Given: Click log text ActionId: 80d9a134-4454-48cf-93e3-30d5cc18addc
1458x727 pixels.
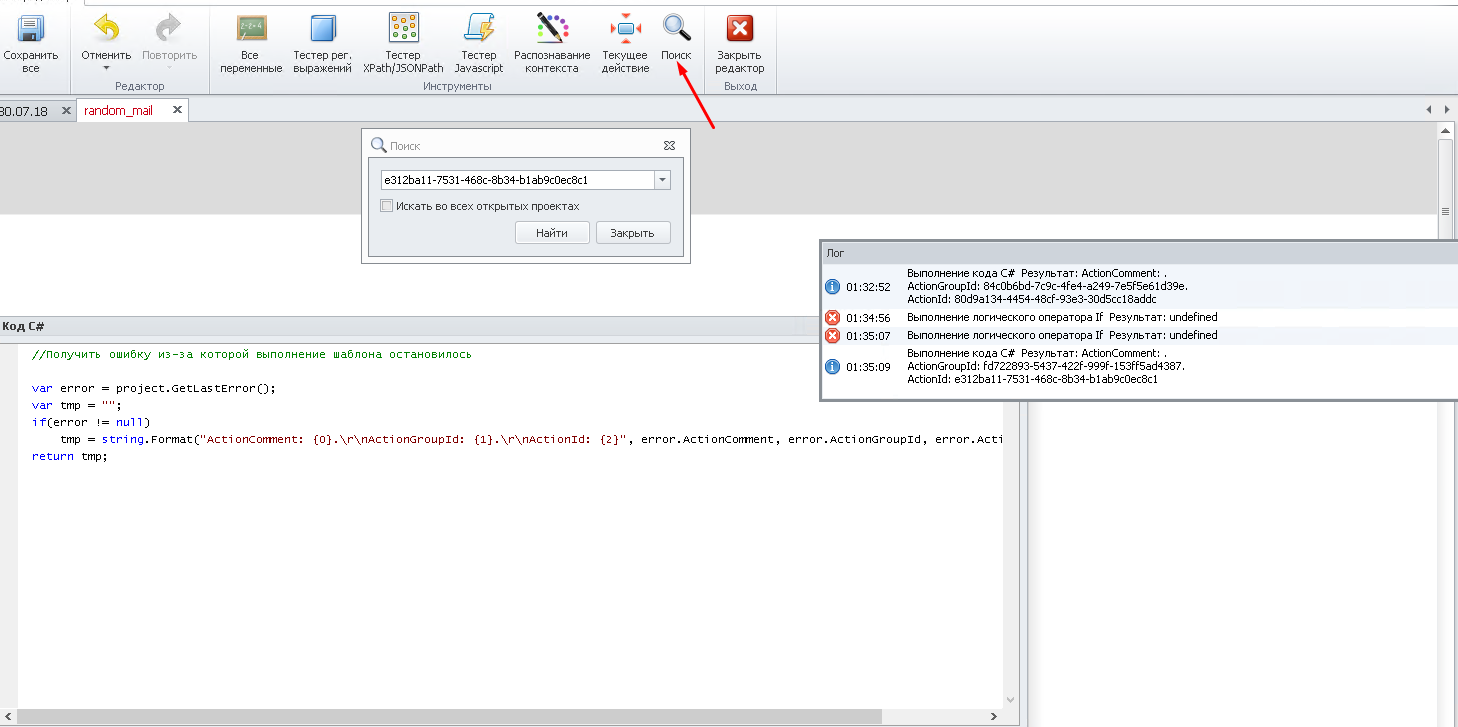Looking at the screenshot, I should pos(1031,299).
